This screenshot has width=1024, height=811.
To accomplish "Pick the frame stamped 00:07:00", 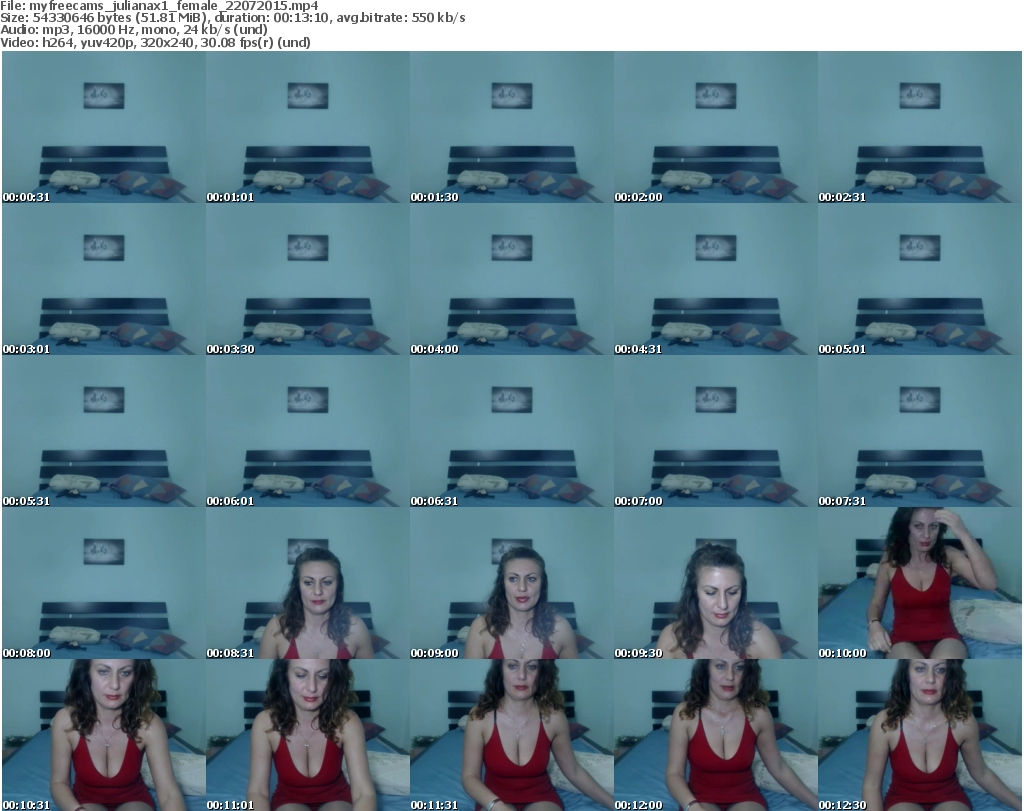I will pyautogui.click(x=716, y=431).
